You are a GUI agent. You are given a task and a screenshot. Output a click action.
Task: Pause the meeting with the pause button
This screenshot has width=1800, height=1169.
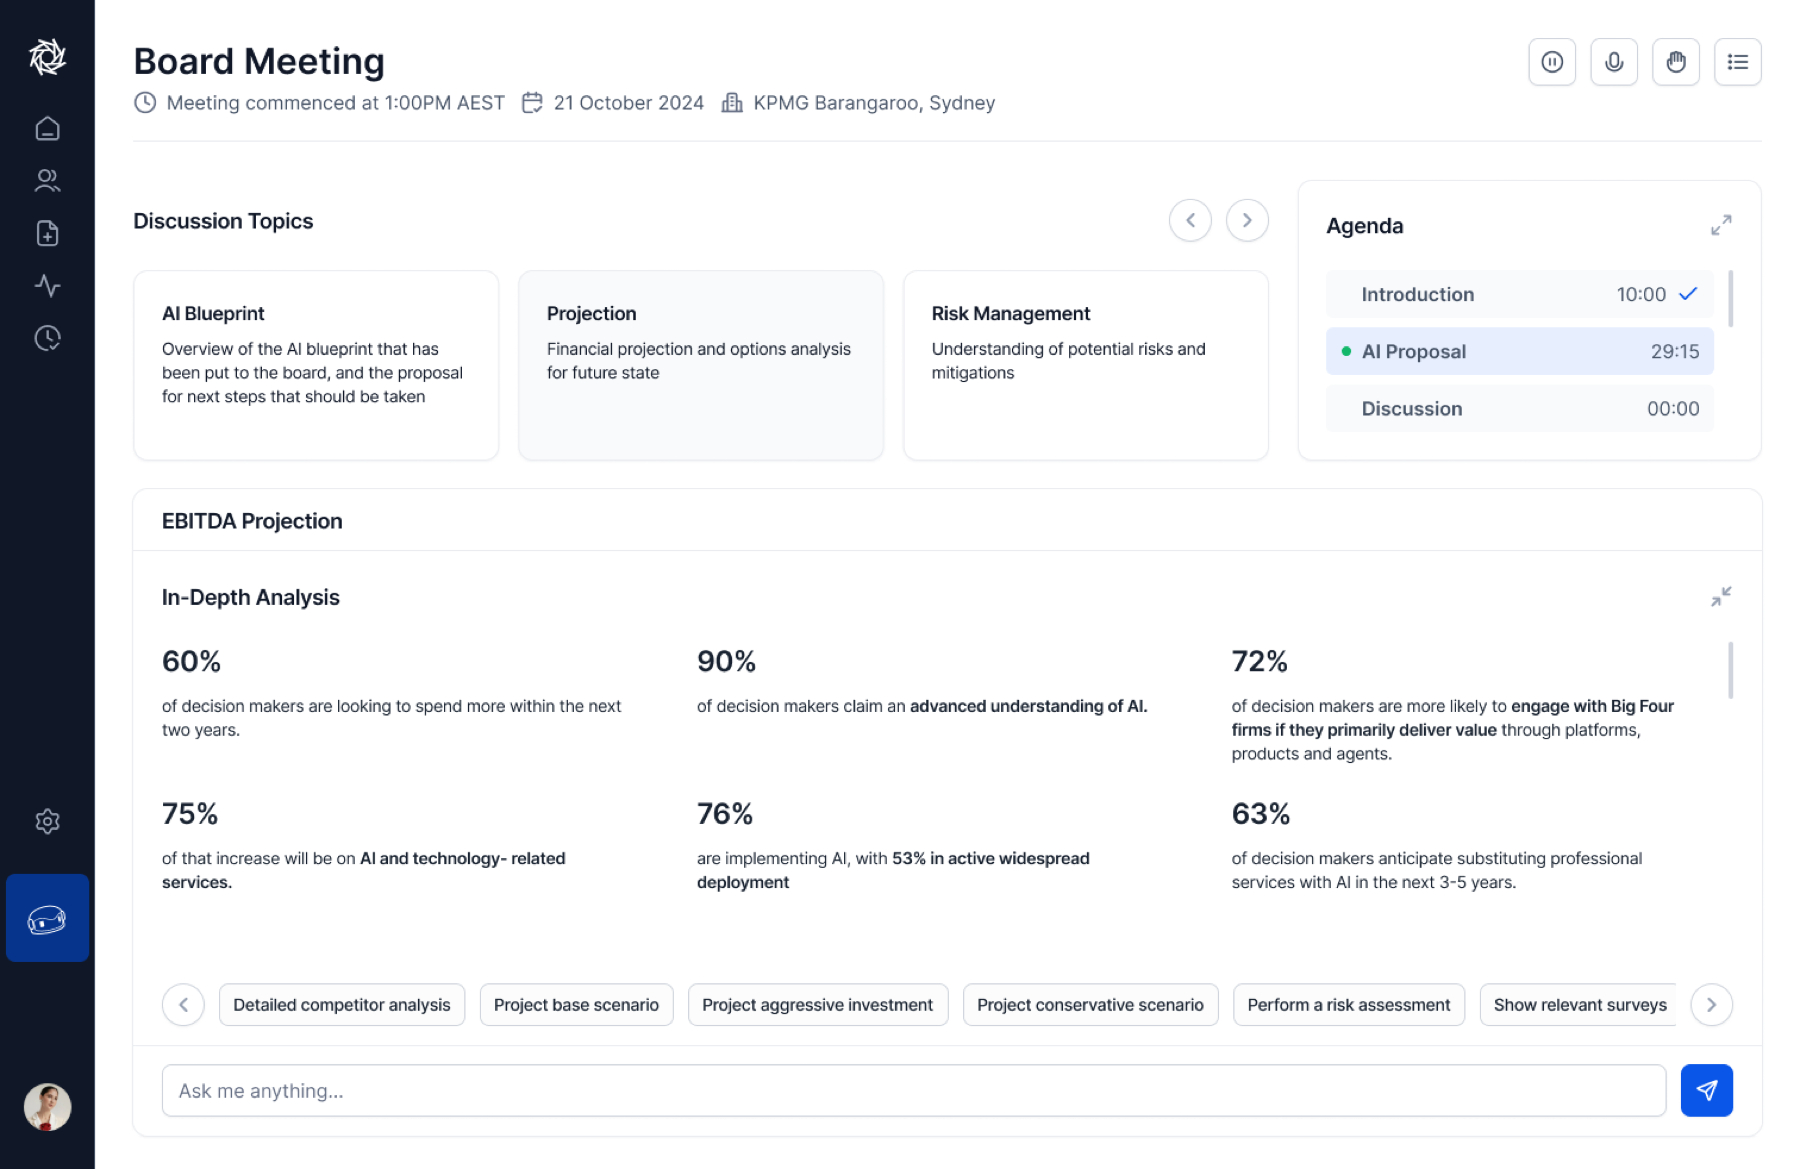[1552, 62]
